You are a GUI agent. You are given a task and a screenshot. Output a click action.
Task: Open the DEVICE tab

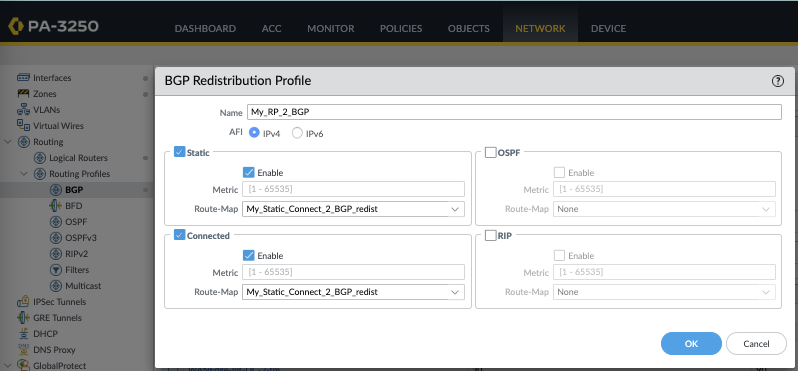[608, 28]
